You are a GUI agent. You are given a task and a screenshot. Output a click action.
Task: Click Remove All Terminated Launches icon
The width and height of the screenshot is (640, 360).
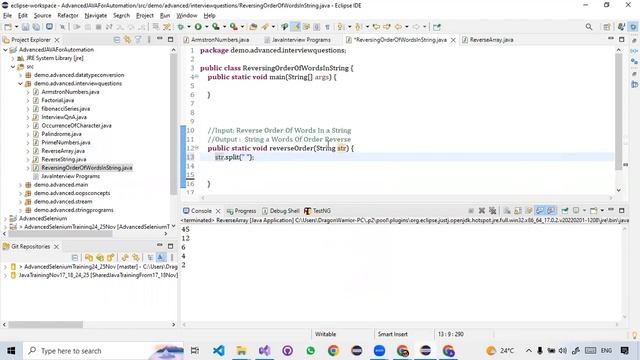pos(493,211)
